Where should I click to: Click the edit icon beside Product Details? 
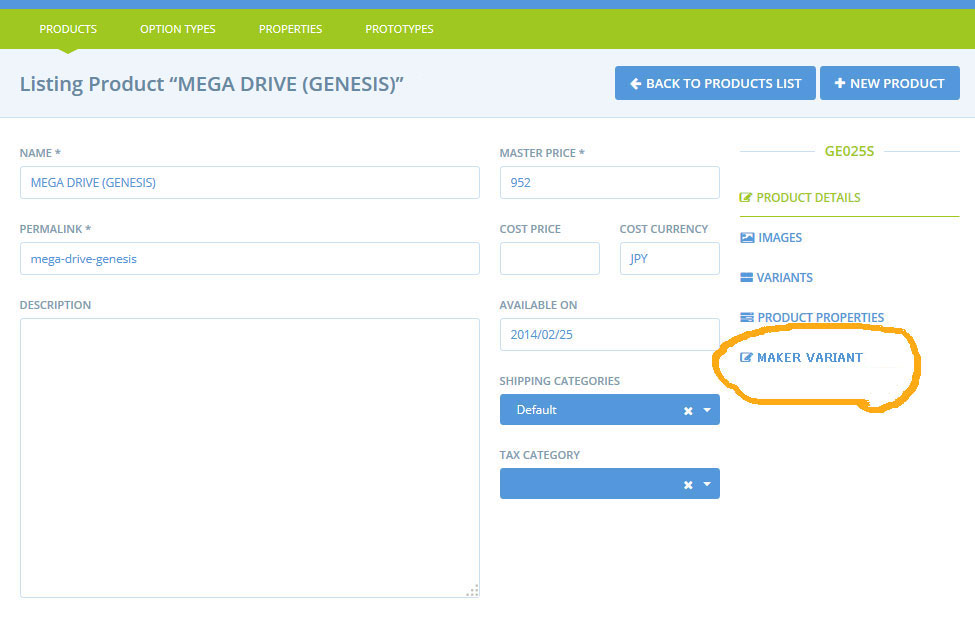746,198
